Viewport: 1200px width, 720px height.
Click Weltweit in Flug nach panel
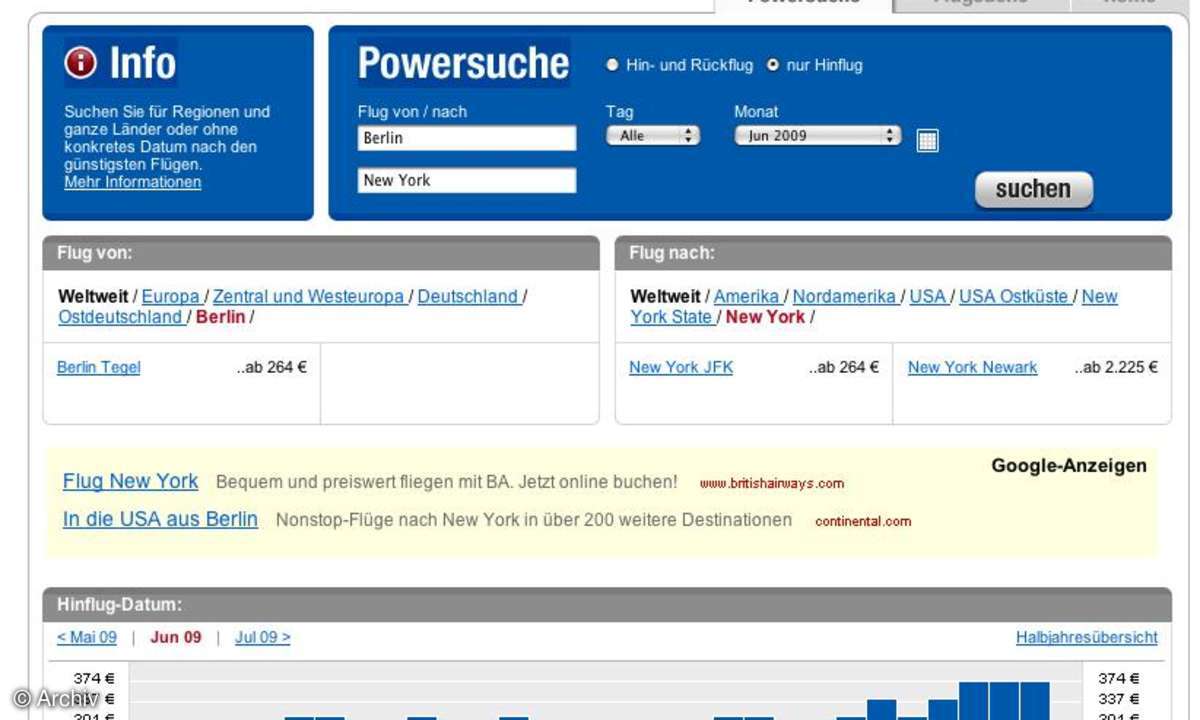click(x=665, y=296)
